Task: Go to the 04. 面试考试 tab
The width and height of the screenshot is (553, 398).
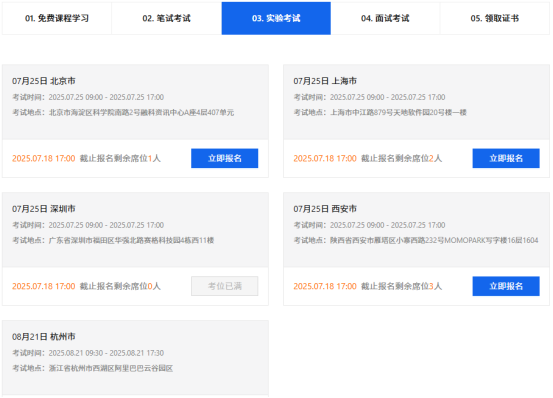Action: pyautogui.click(x=385, y=18)
